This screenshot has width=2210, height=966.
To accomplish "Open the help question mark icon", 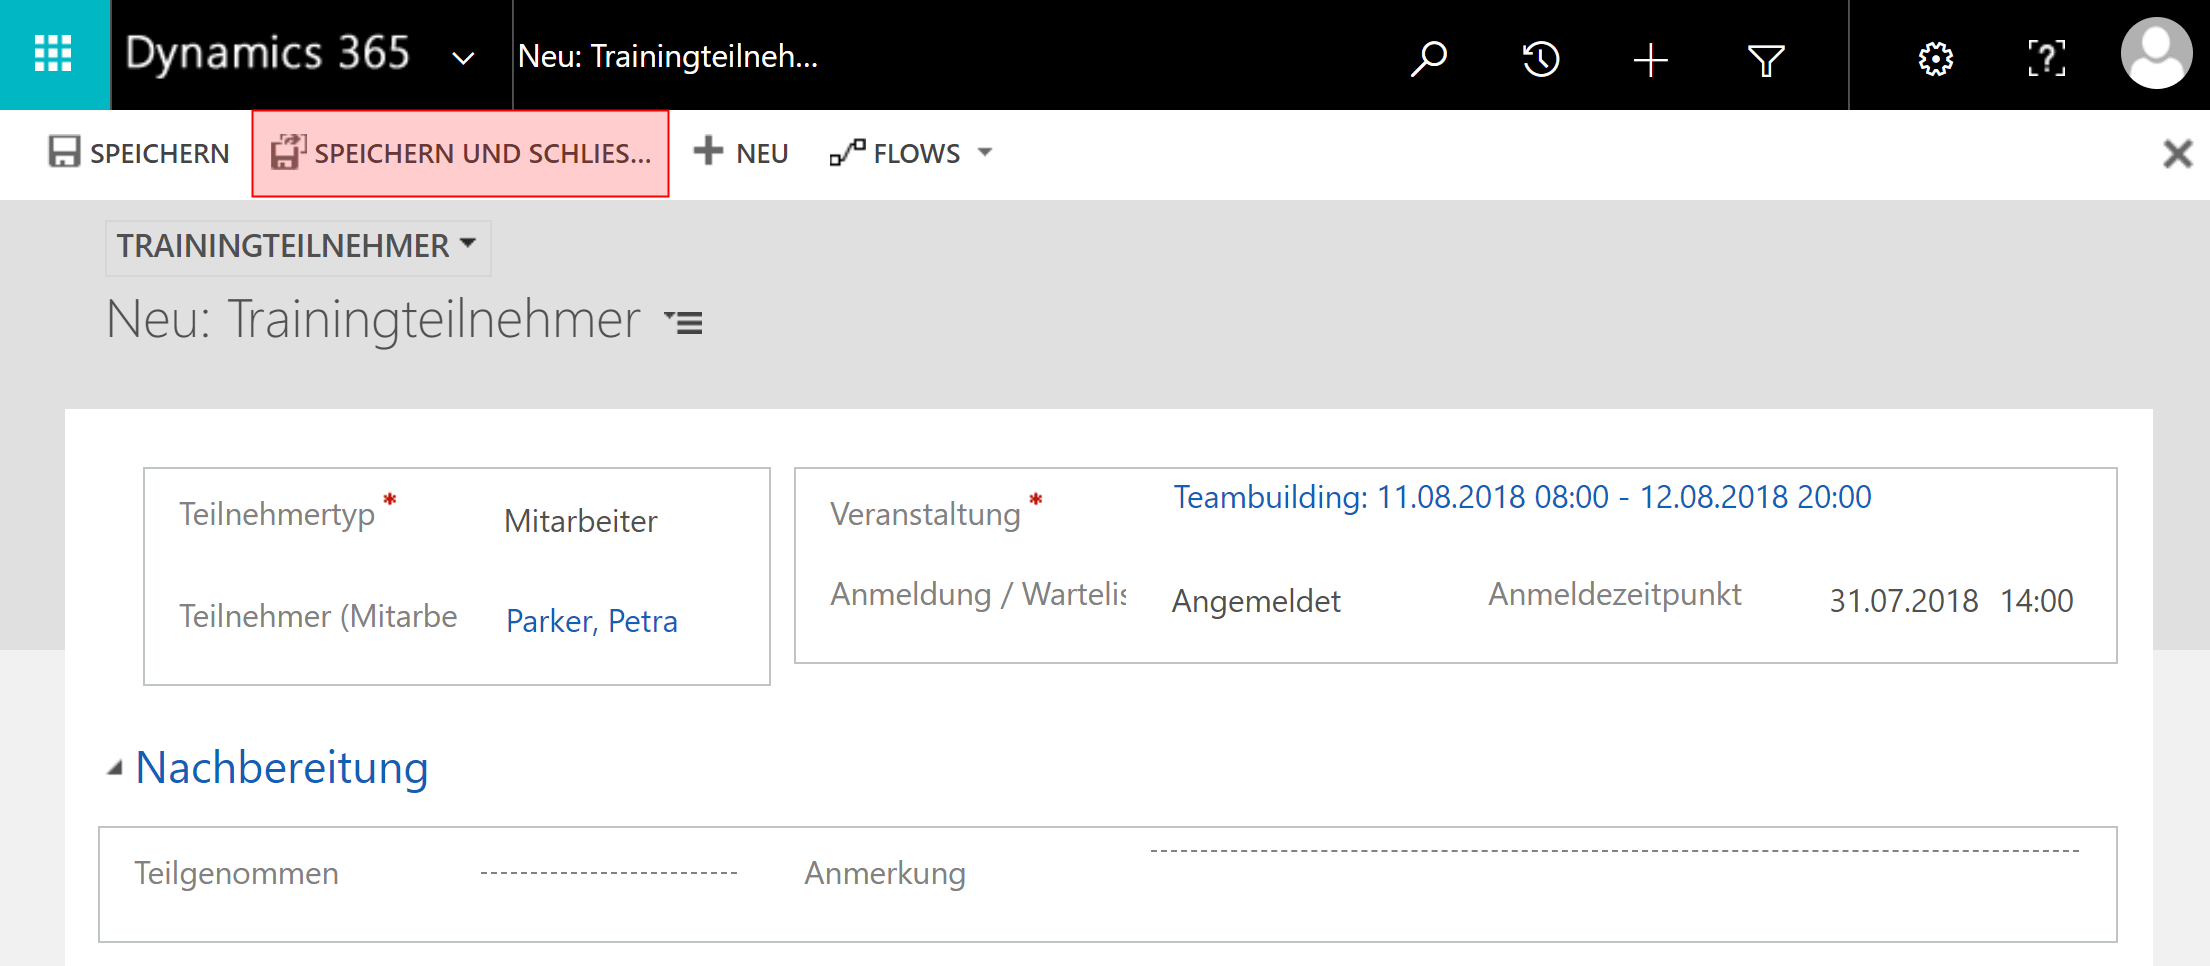I will tap(2046, 58).
